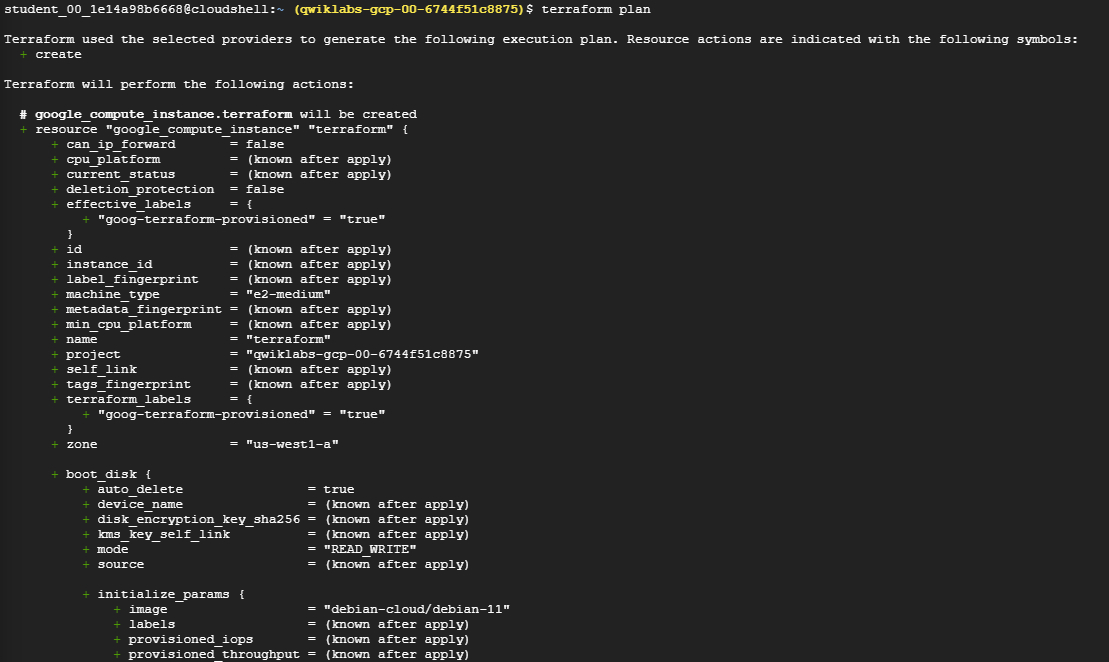
Task: Click the '# google_compute_instance.terraform' heading
Action: tap(156, 114)
